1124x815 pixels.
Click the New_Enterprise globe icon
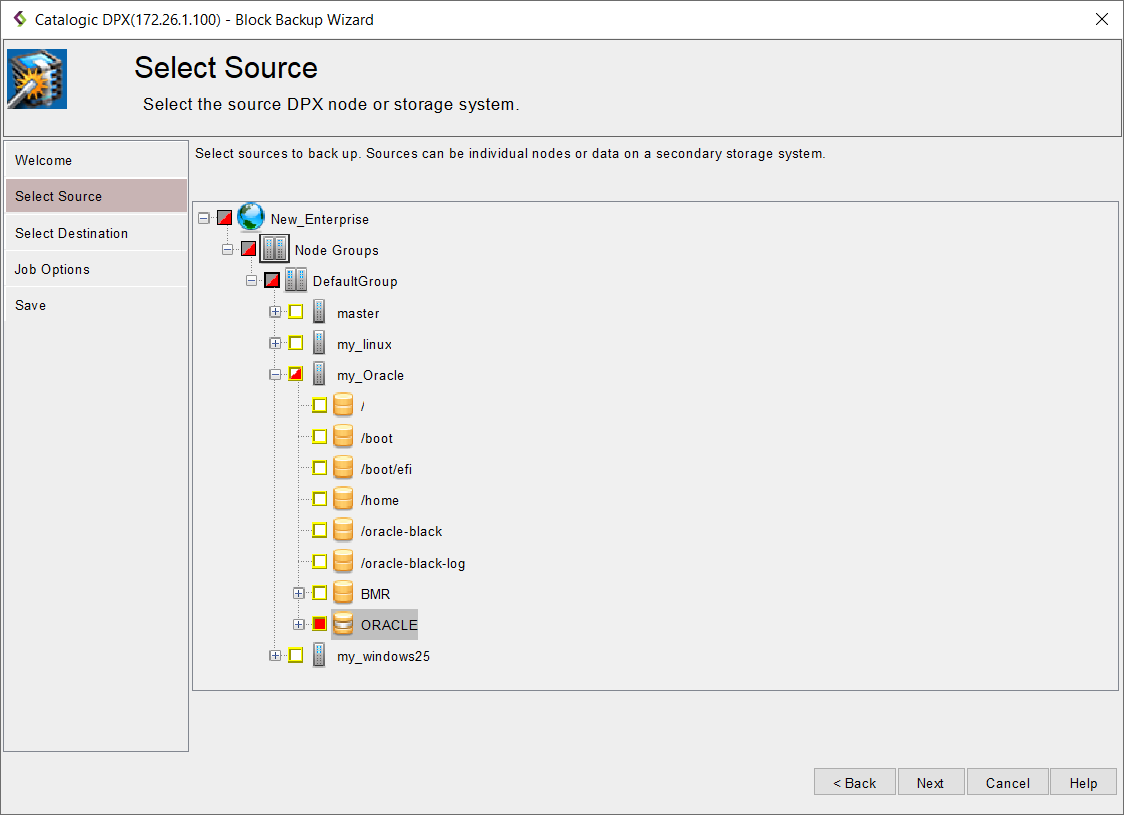(251, 218)
